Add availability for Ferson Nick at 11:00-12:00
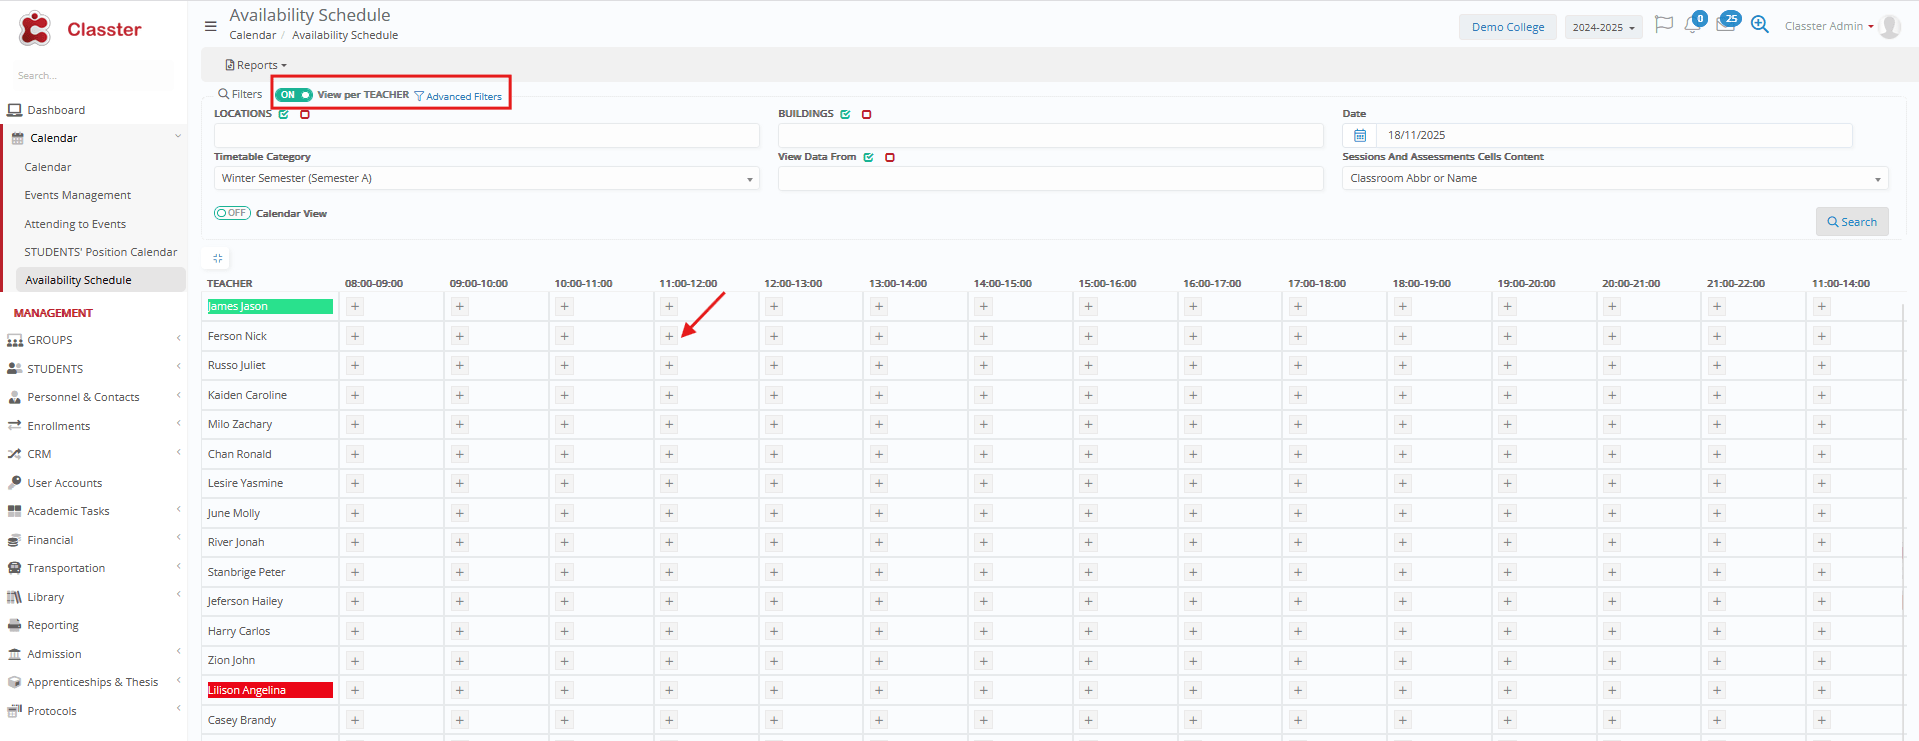 coord(669,336)
